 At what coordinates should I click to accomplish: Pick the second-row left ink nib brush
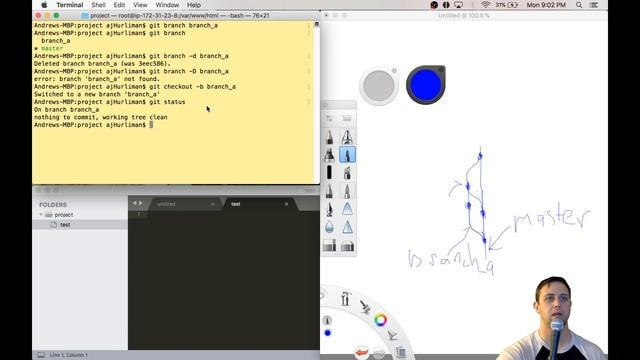[x=329, y=155]
